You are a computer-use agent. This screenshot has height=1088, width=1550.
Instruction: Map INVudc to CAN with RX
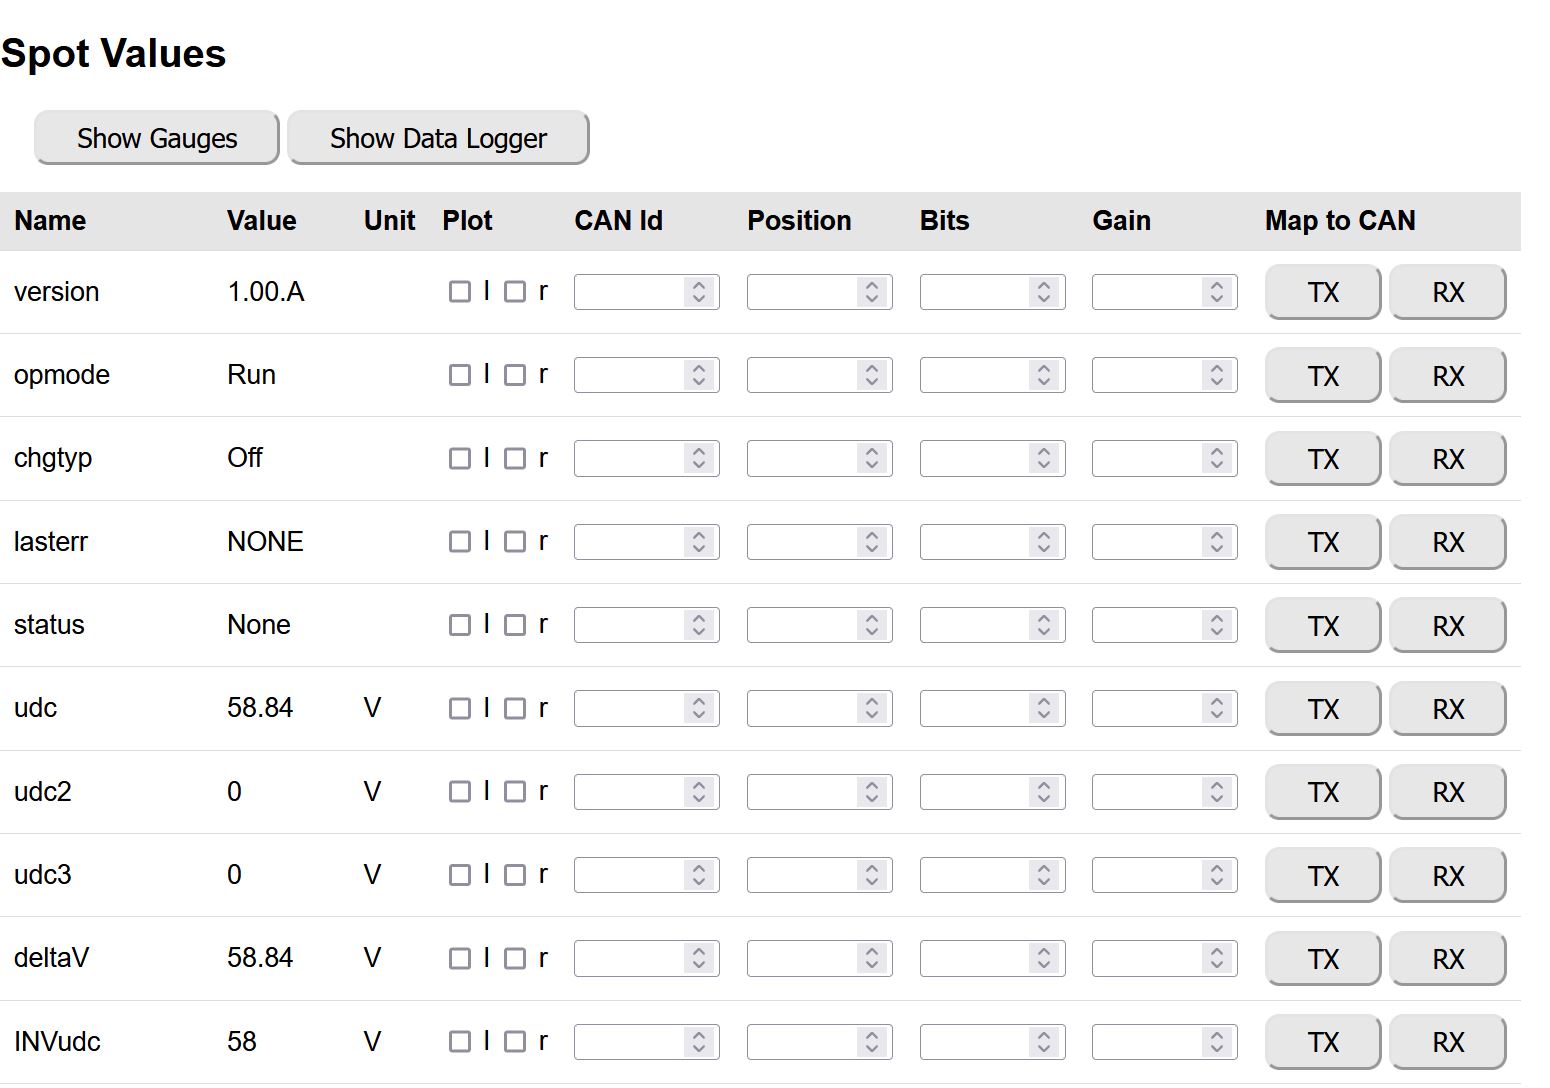(x=1447, y=1042)
